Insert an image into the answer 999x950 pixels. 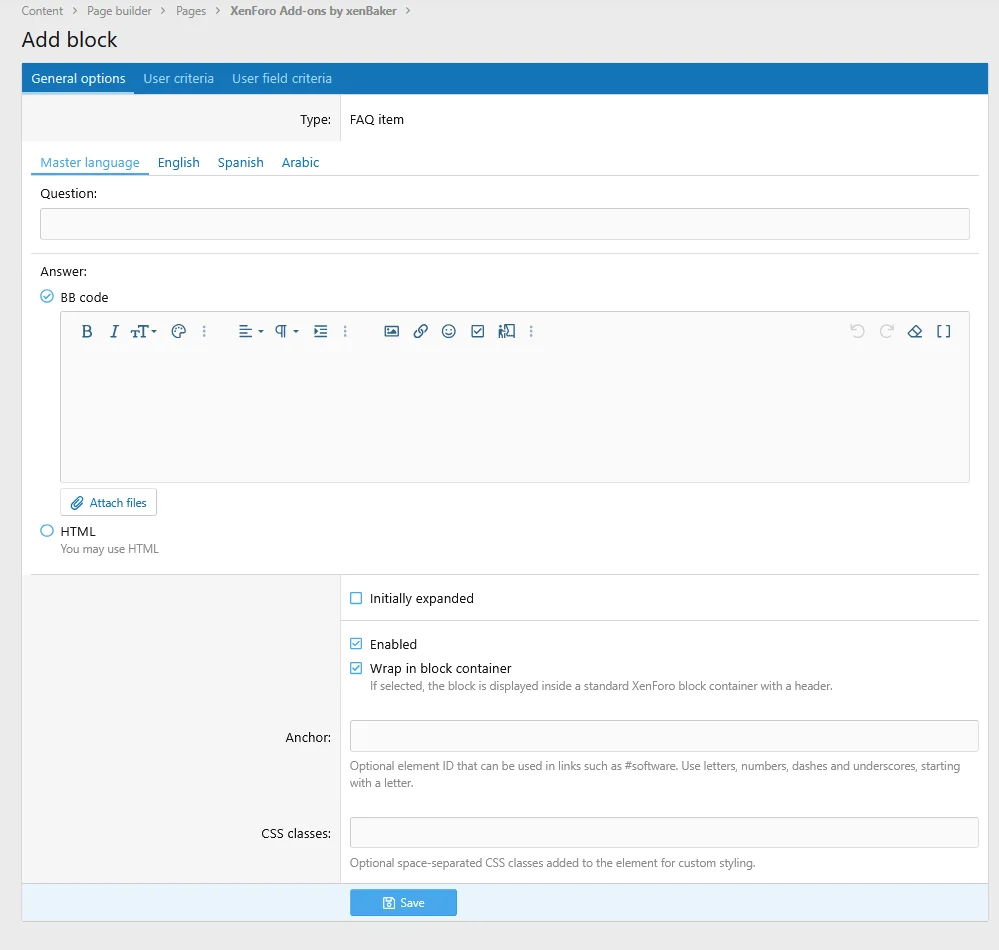click(391, 331)
